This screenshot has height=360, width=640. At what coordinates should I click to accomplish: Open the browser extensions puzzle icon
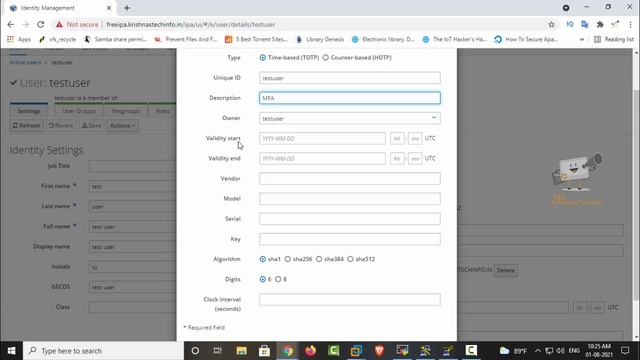pyautogui.click(x=600, y=24)
